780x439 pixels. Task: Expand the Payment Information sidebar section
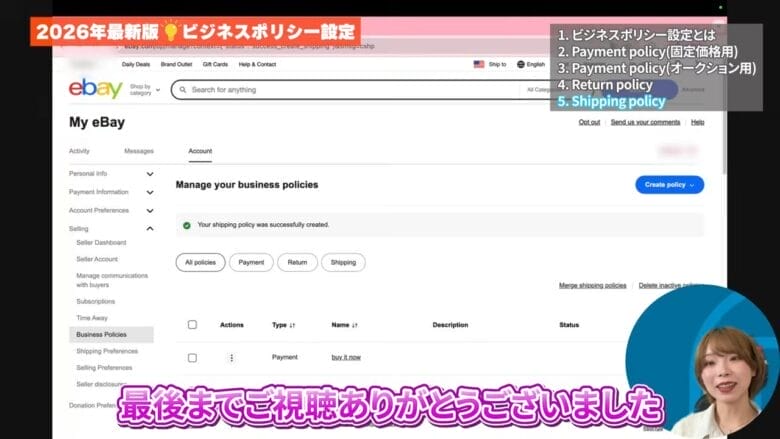pyautogui.click(x=149, y=192)
